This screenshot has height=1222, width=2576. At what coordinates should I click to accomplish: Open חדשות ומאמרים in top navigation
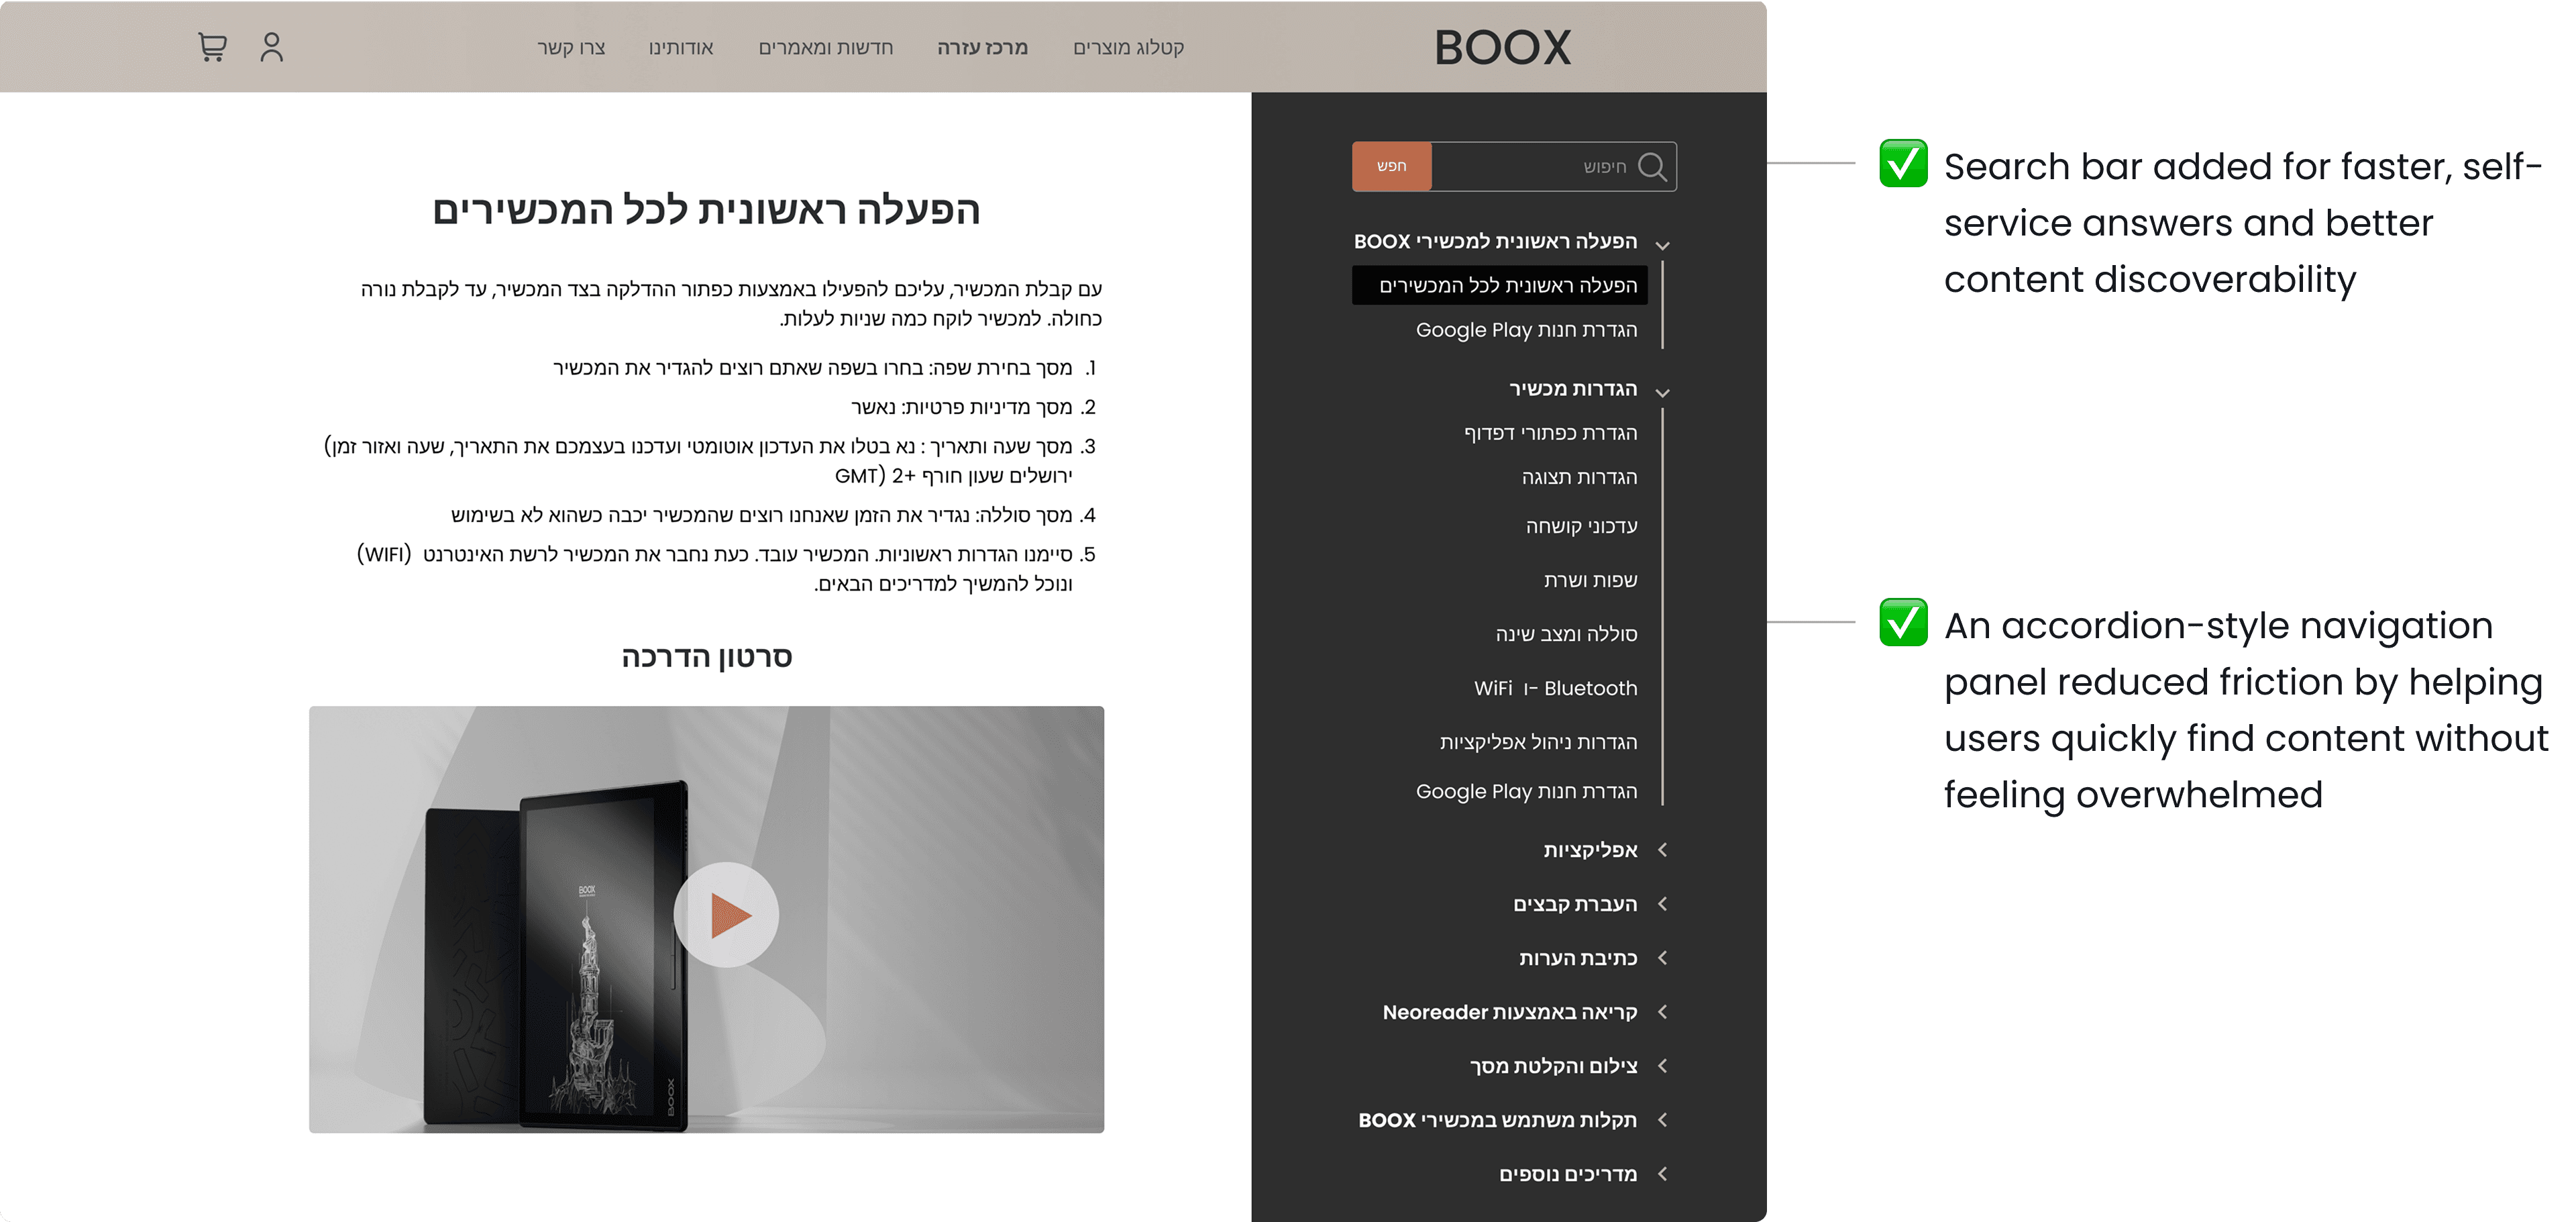[825, 47]
